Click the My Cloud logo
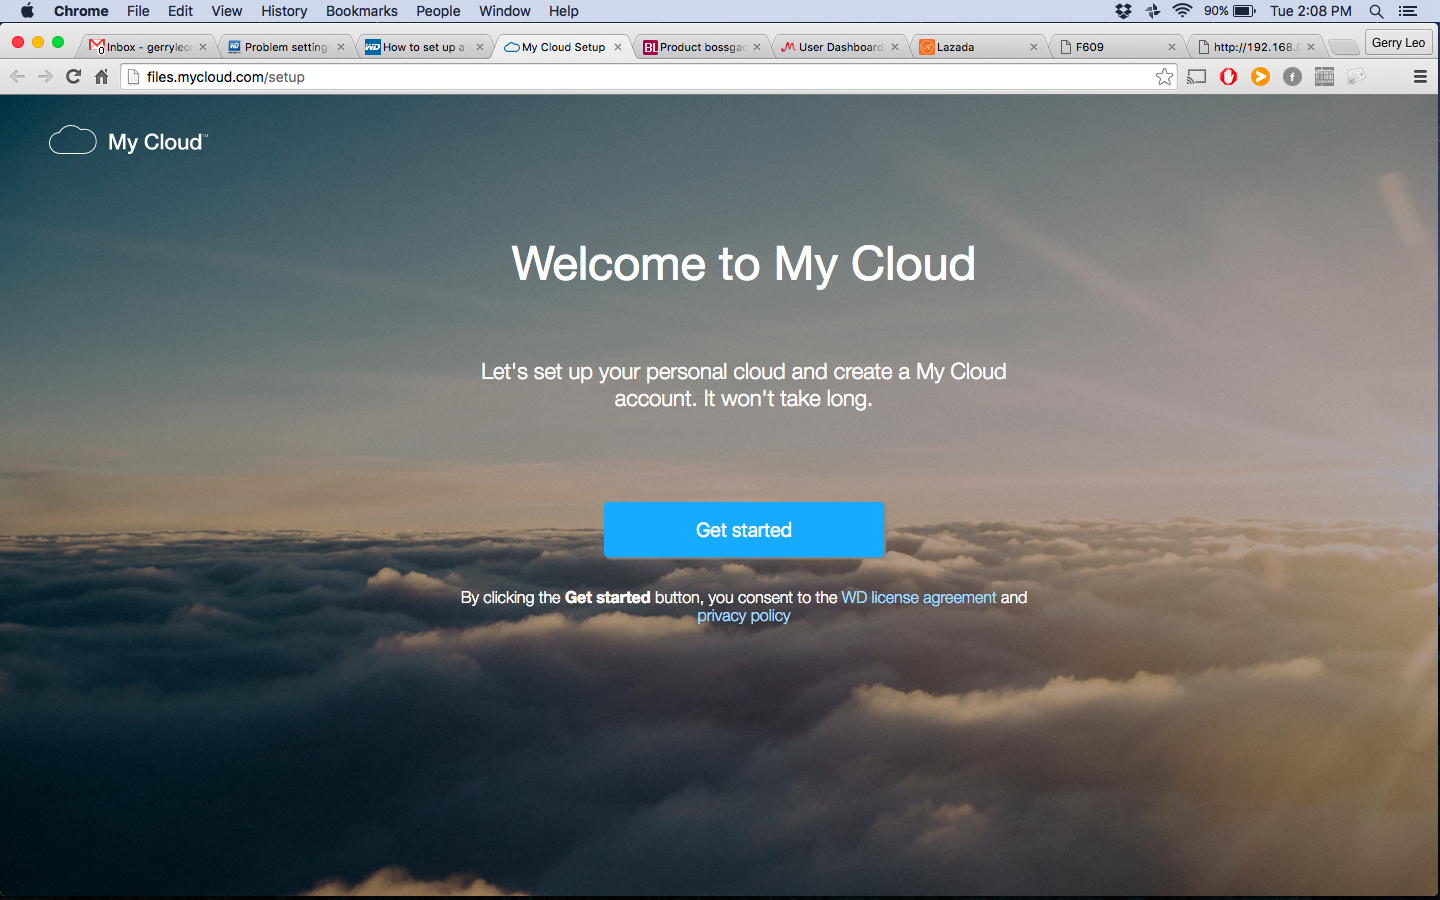1440x900 pixels. (x=128, y=141)
